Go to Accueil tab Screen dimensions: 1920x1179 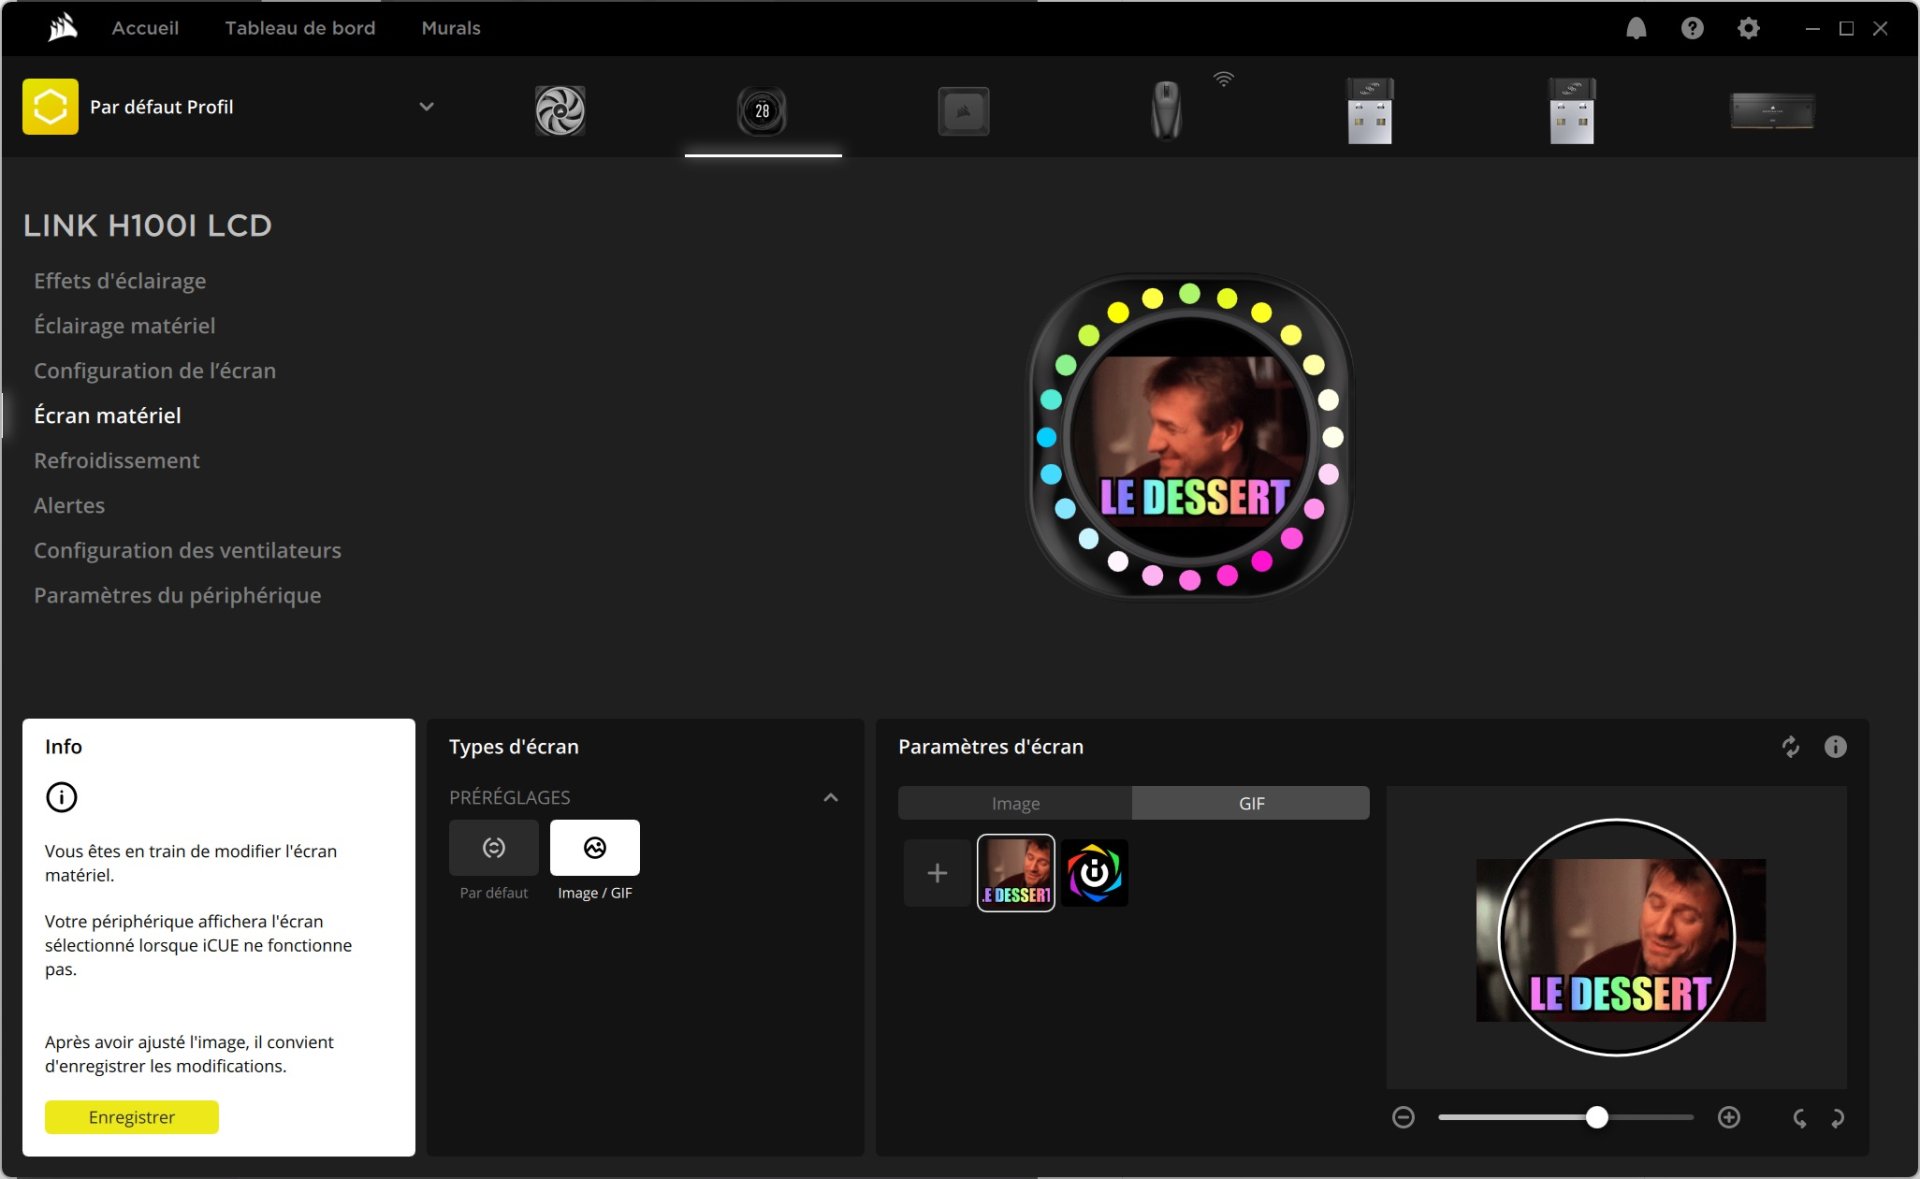pyautogui.click(x=145, y=28)
